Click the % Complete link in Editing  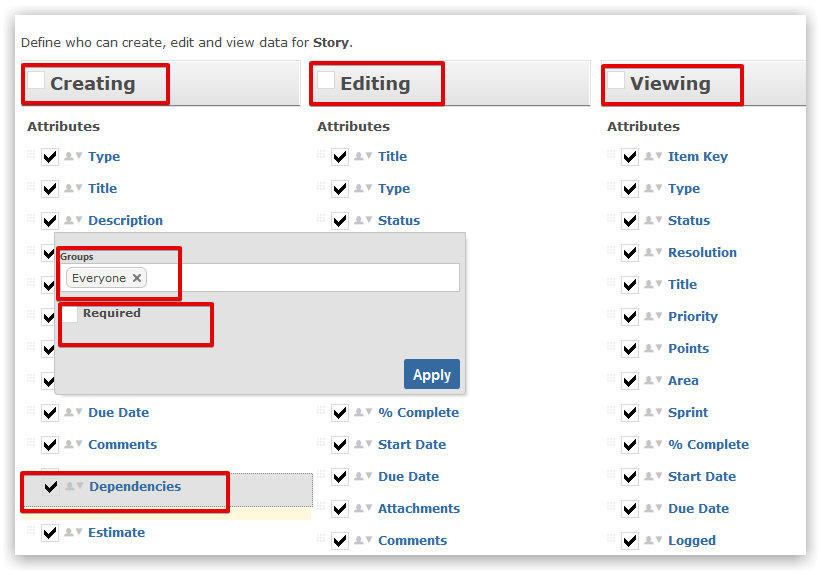pyautogui.click(x=418, y=412)
